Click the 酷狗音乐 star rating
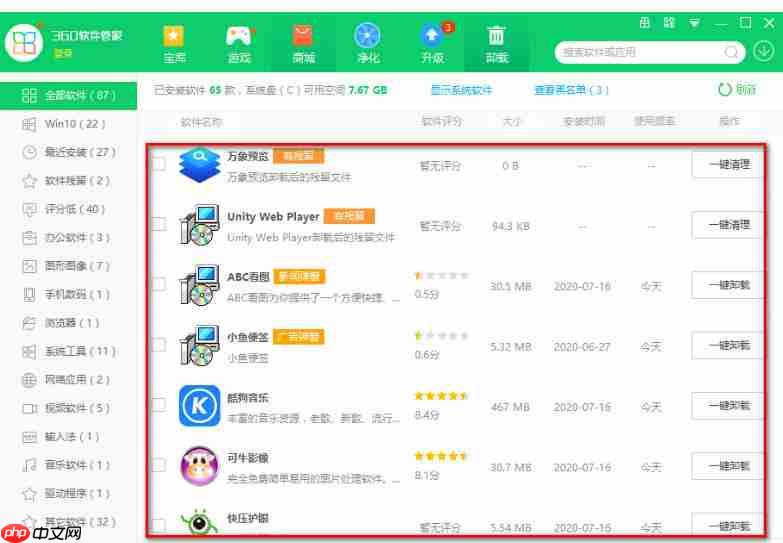 (x=441, y=396)
